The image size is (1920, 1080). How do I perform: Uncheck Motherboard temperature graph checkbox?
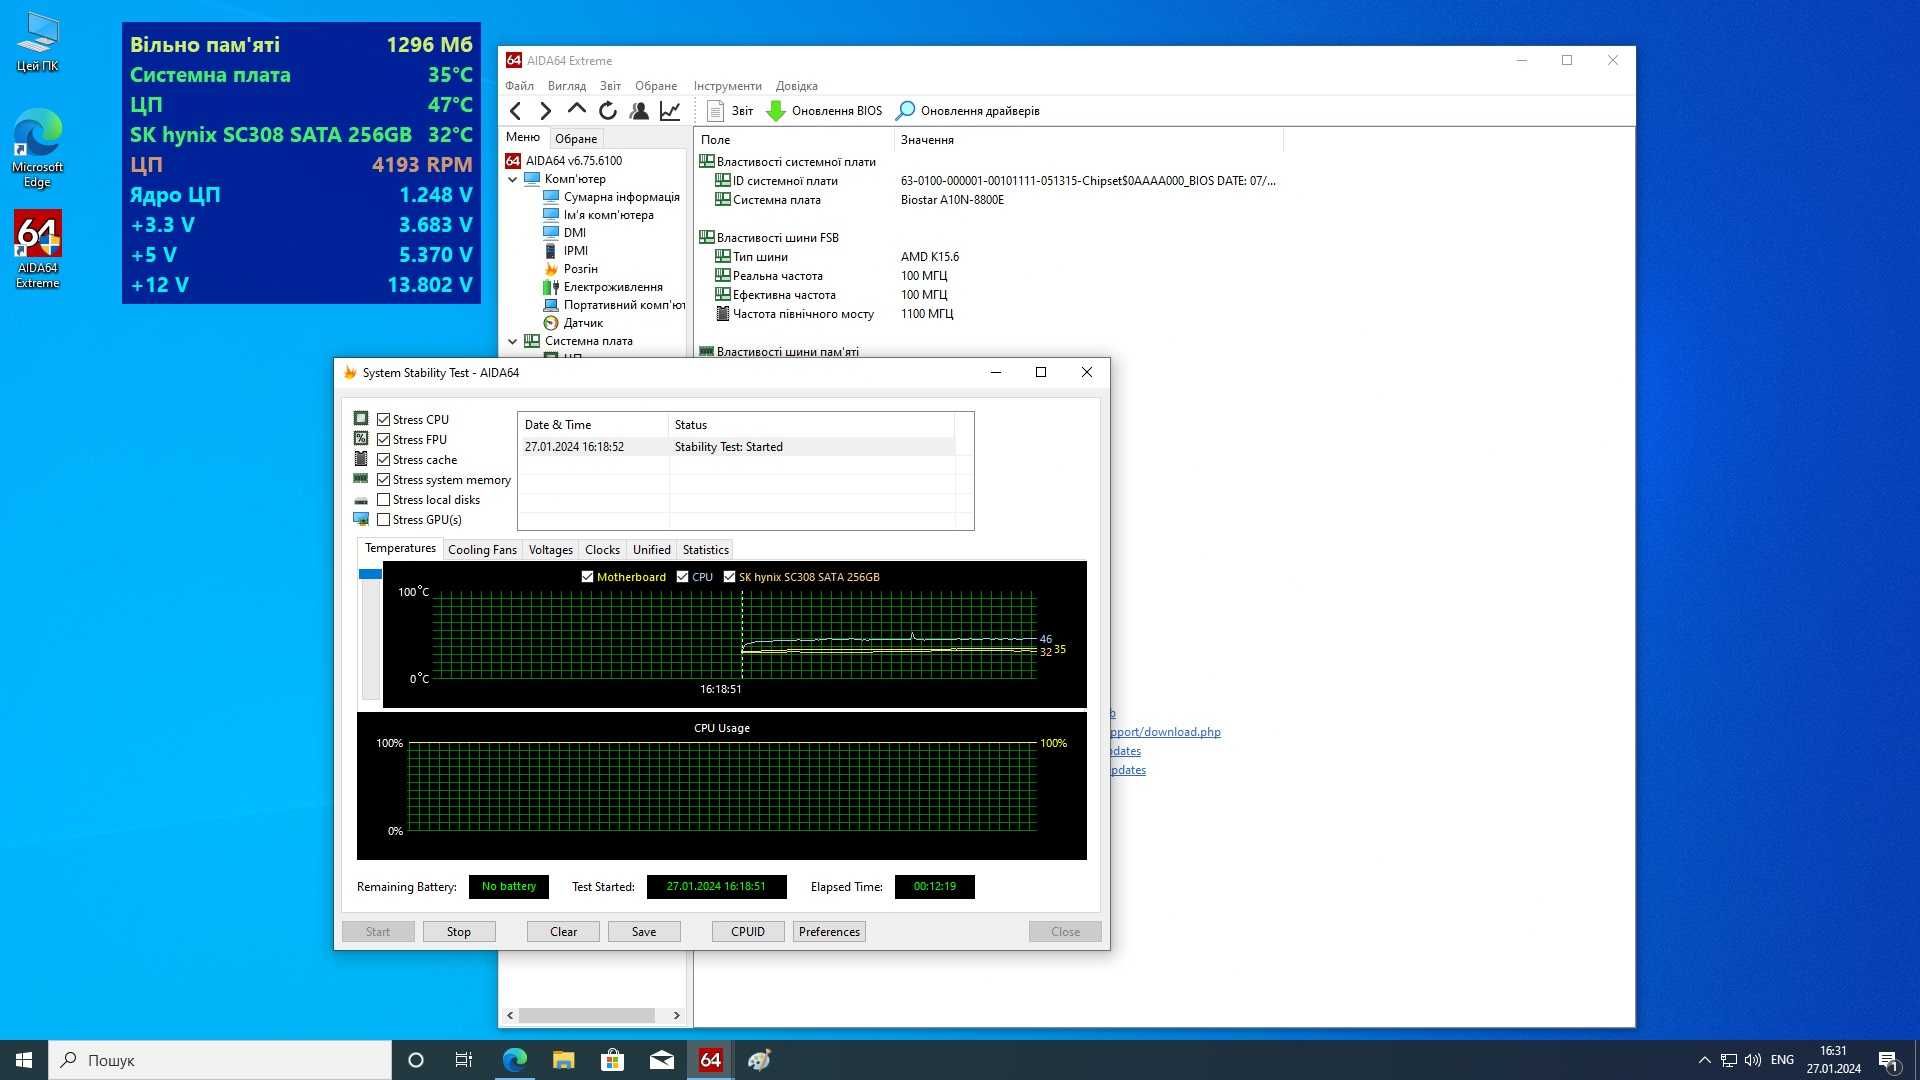[587, 577]
